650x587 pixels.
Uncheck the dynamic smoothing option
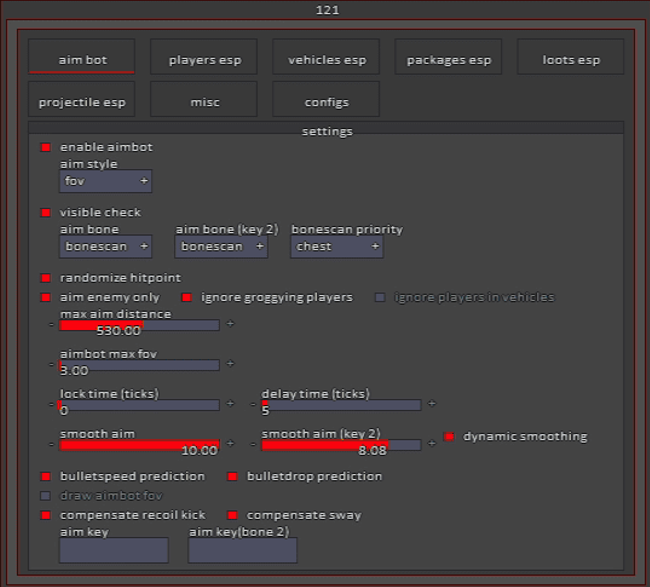click(x=448, y=436)
